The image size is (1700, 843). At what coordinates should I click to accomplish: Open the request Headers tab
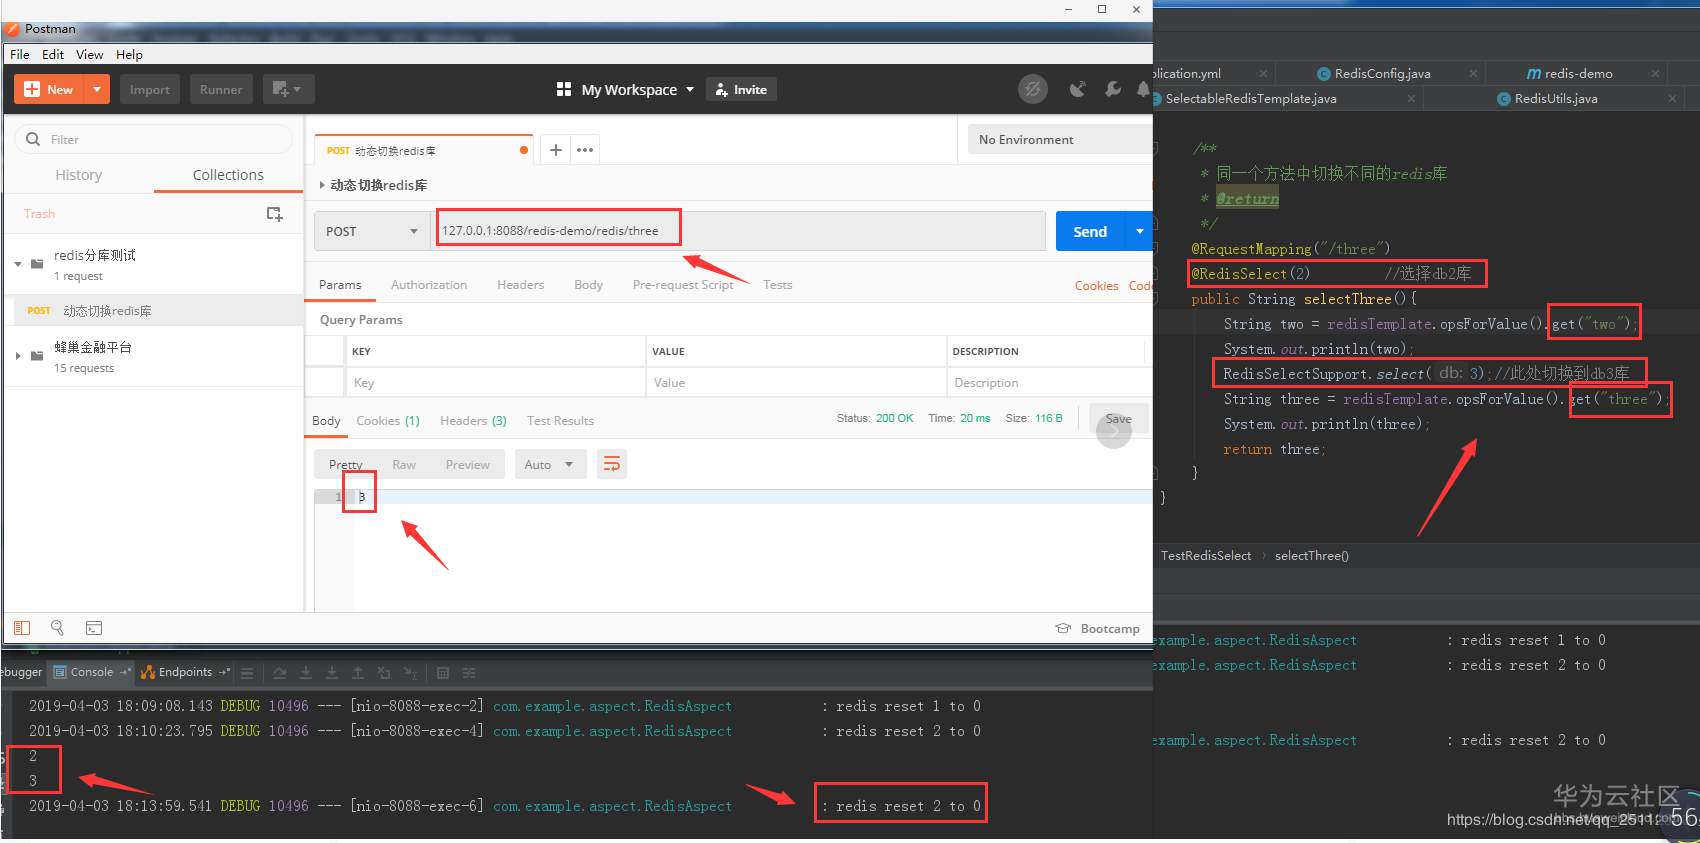(521, 285)
